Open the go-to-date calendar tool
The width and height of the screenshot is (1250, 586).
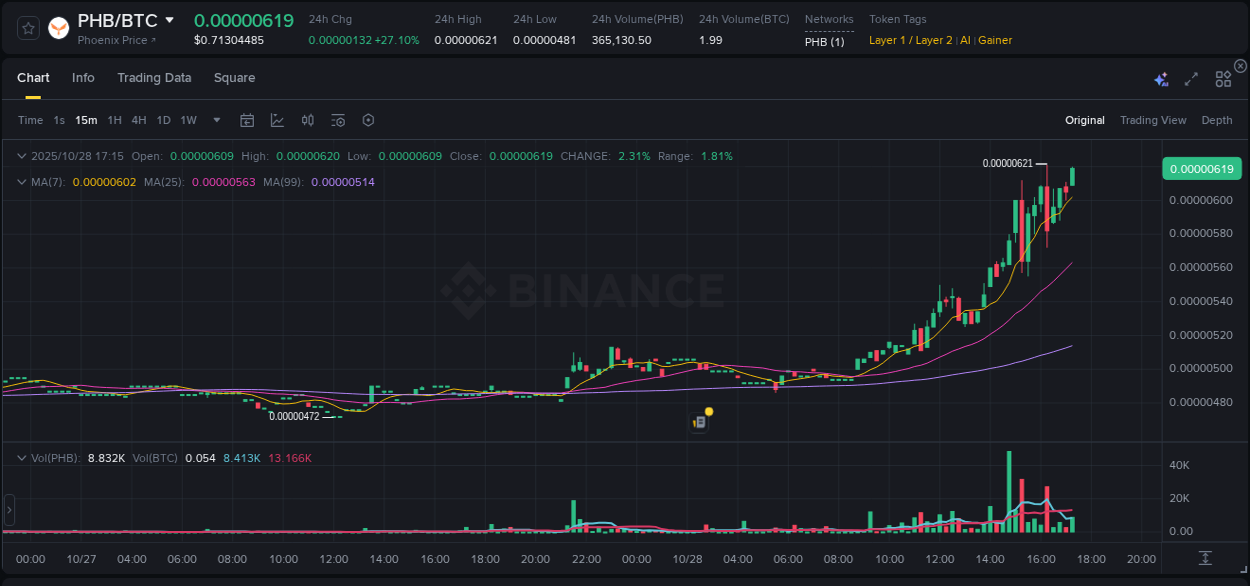pyautogui.click(x=247, y=120)
